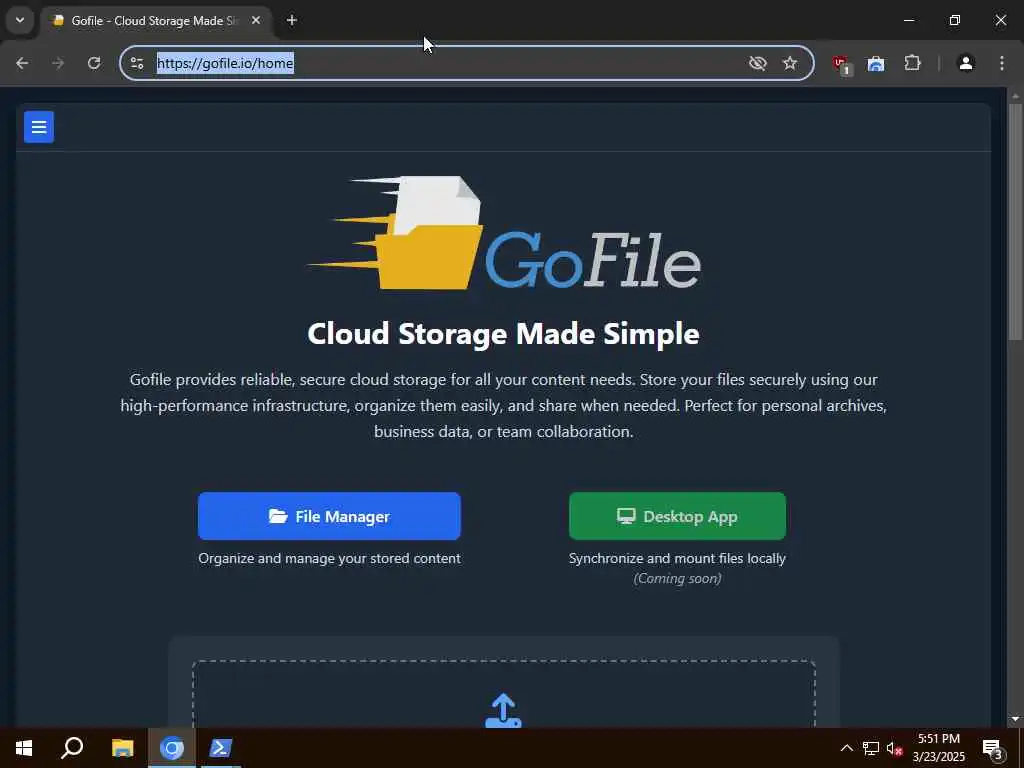The image size is (1024, 768).
Task: Open the GoFile hamburger sidebar menu
Action: pos(39,127)
